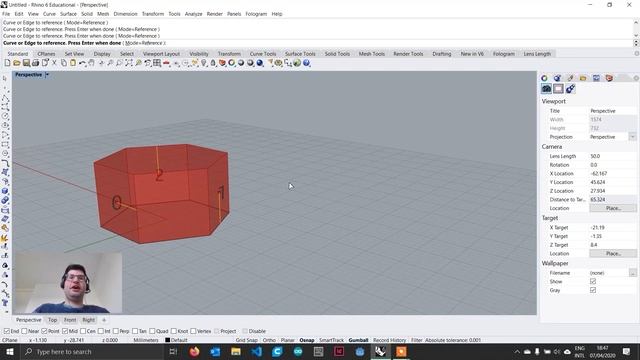Click the lightbulb Hide objects icon
This screenshot has height=360, width=640.
203,63
